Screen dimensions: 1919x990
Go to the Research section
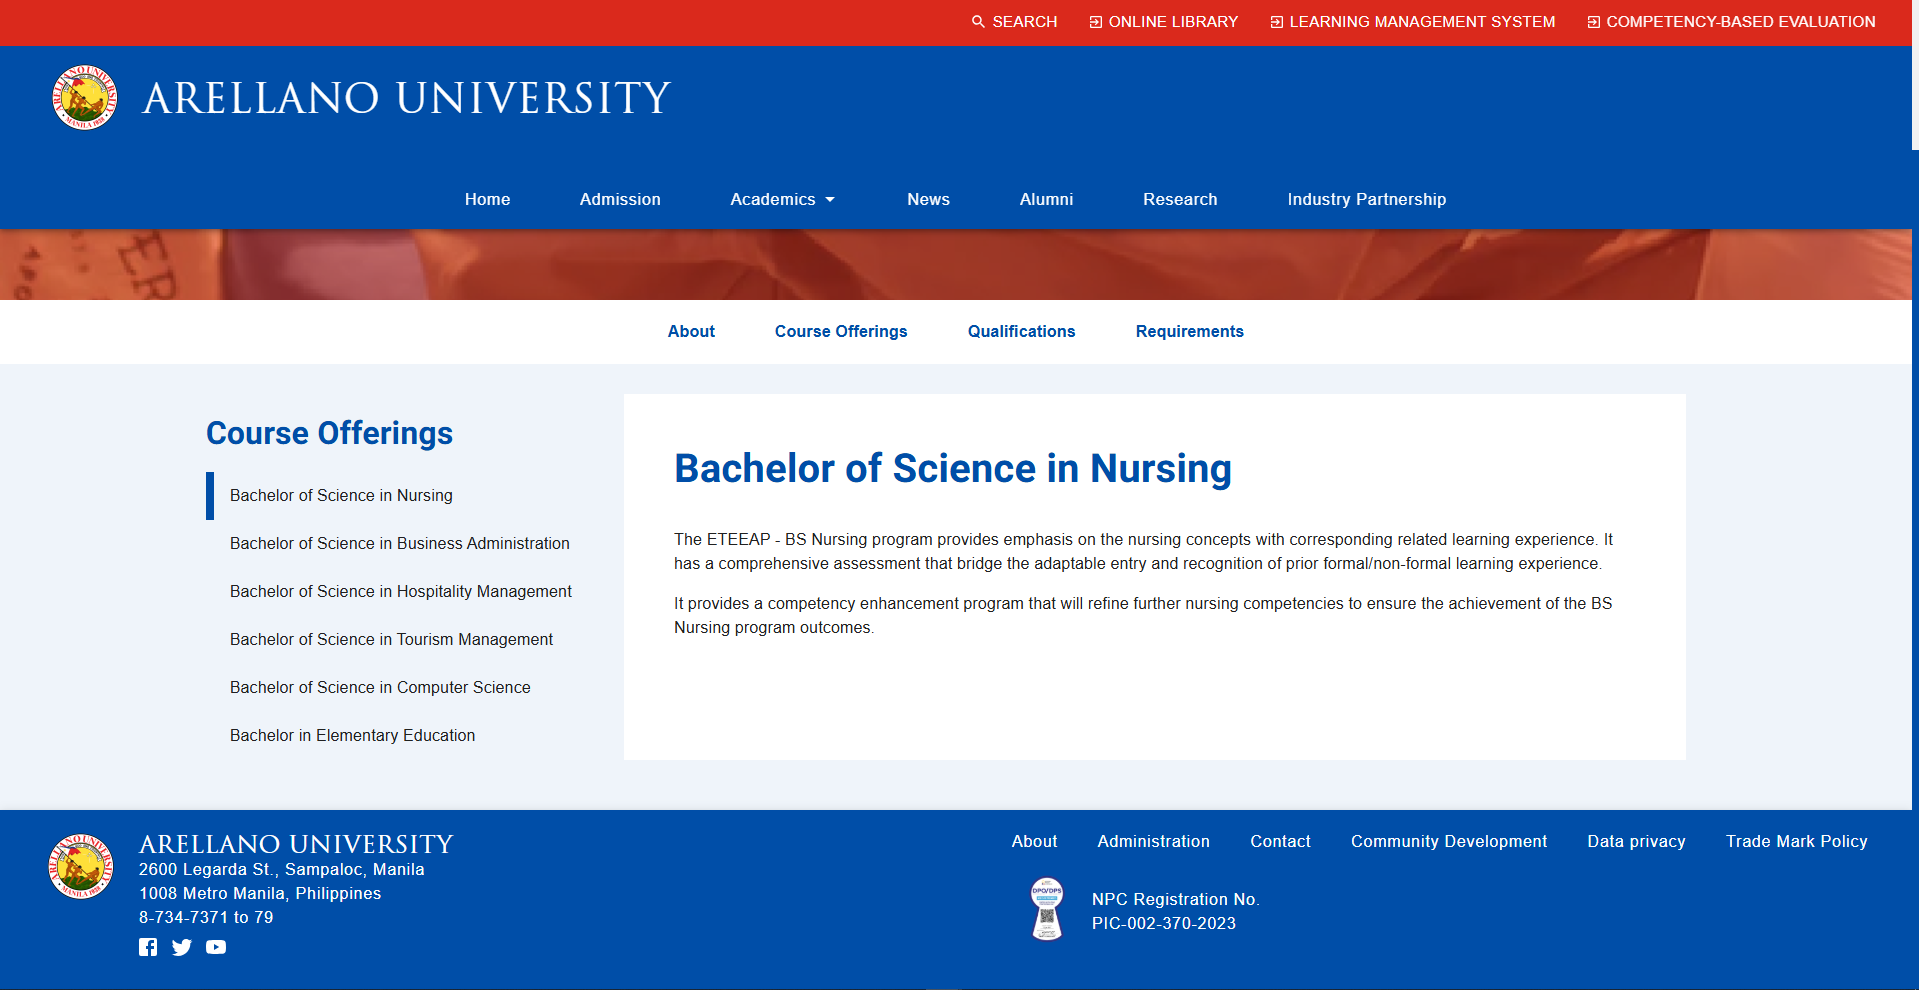pos(1180,199)
